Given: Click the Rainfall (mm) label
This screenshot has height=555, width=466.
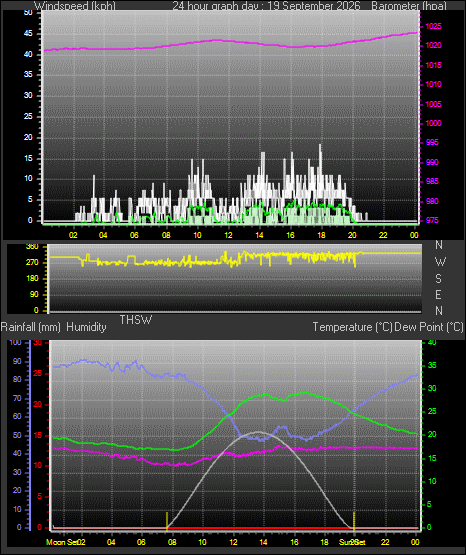Looking at the screenshot, I should point(30,327).
